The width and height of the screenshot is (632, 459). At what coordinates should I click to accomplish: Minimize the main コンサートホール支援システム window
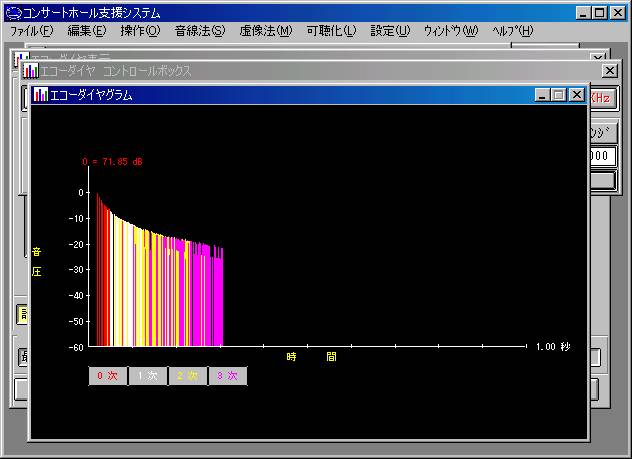pos(583,13)
